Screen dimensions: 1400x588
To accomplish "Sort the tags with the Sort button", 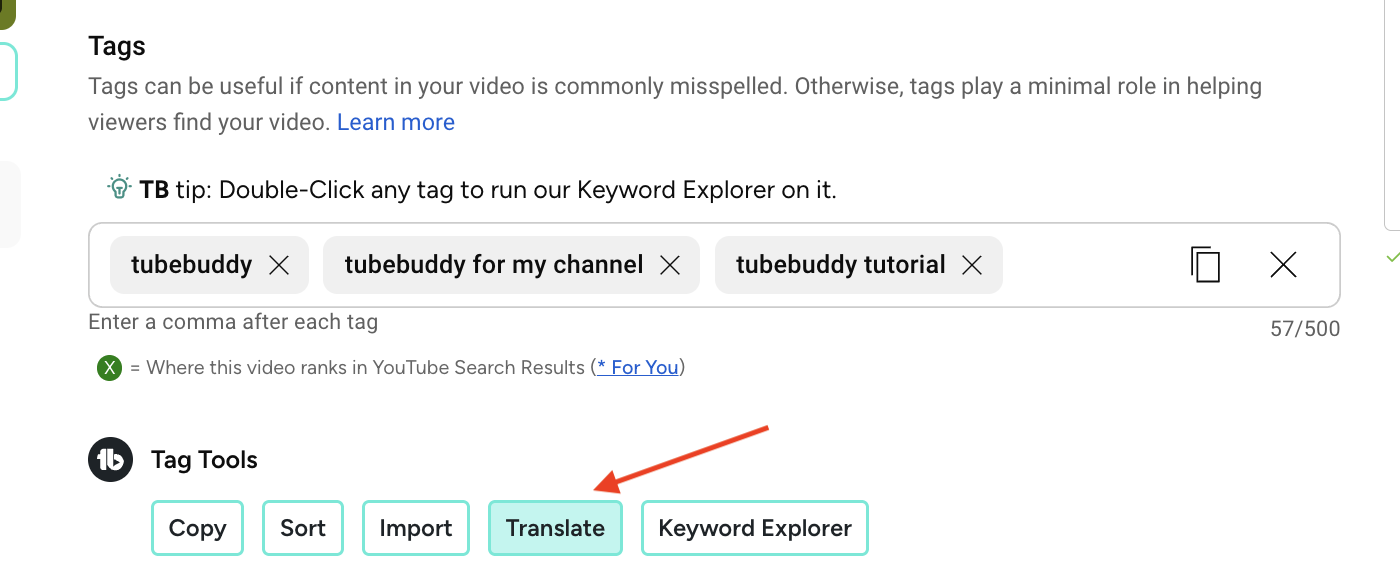I will (303, 528).
